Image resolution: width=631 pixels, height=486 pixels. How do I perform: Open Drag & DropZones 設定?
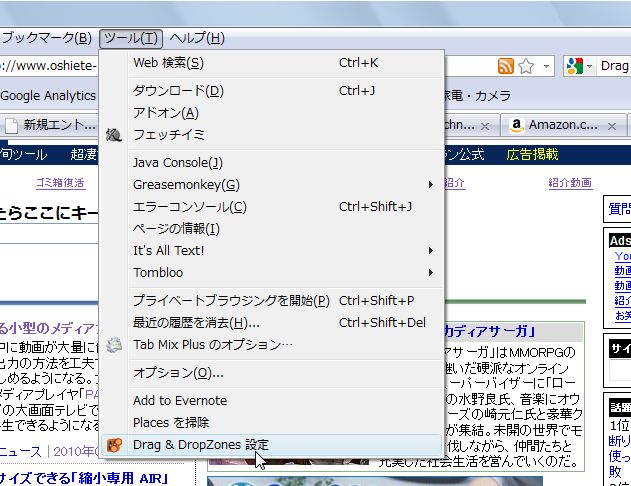pos(272,445)
